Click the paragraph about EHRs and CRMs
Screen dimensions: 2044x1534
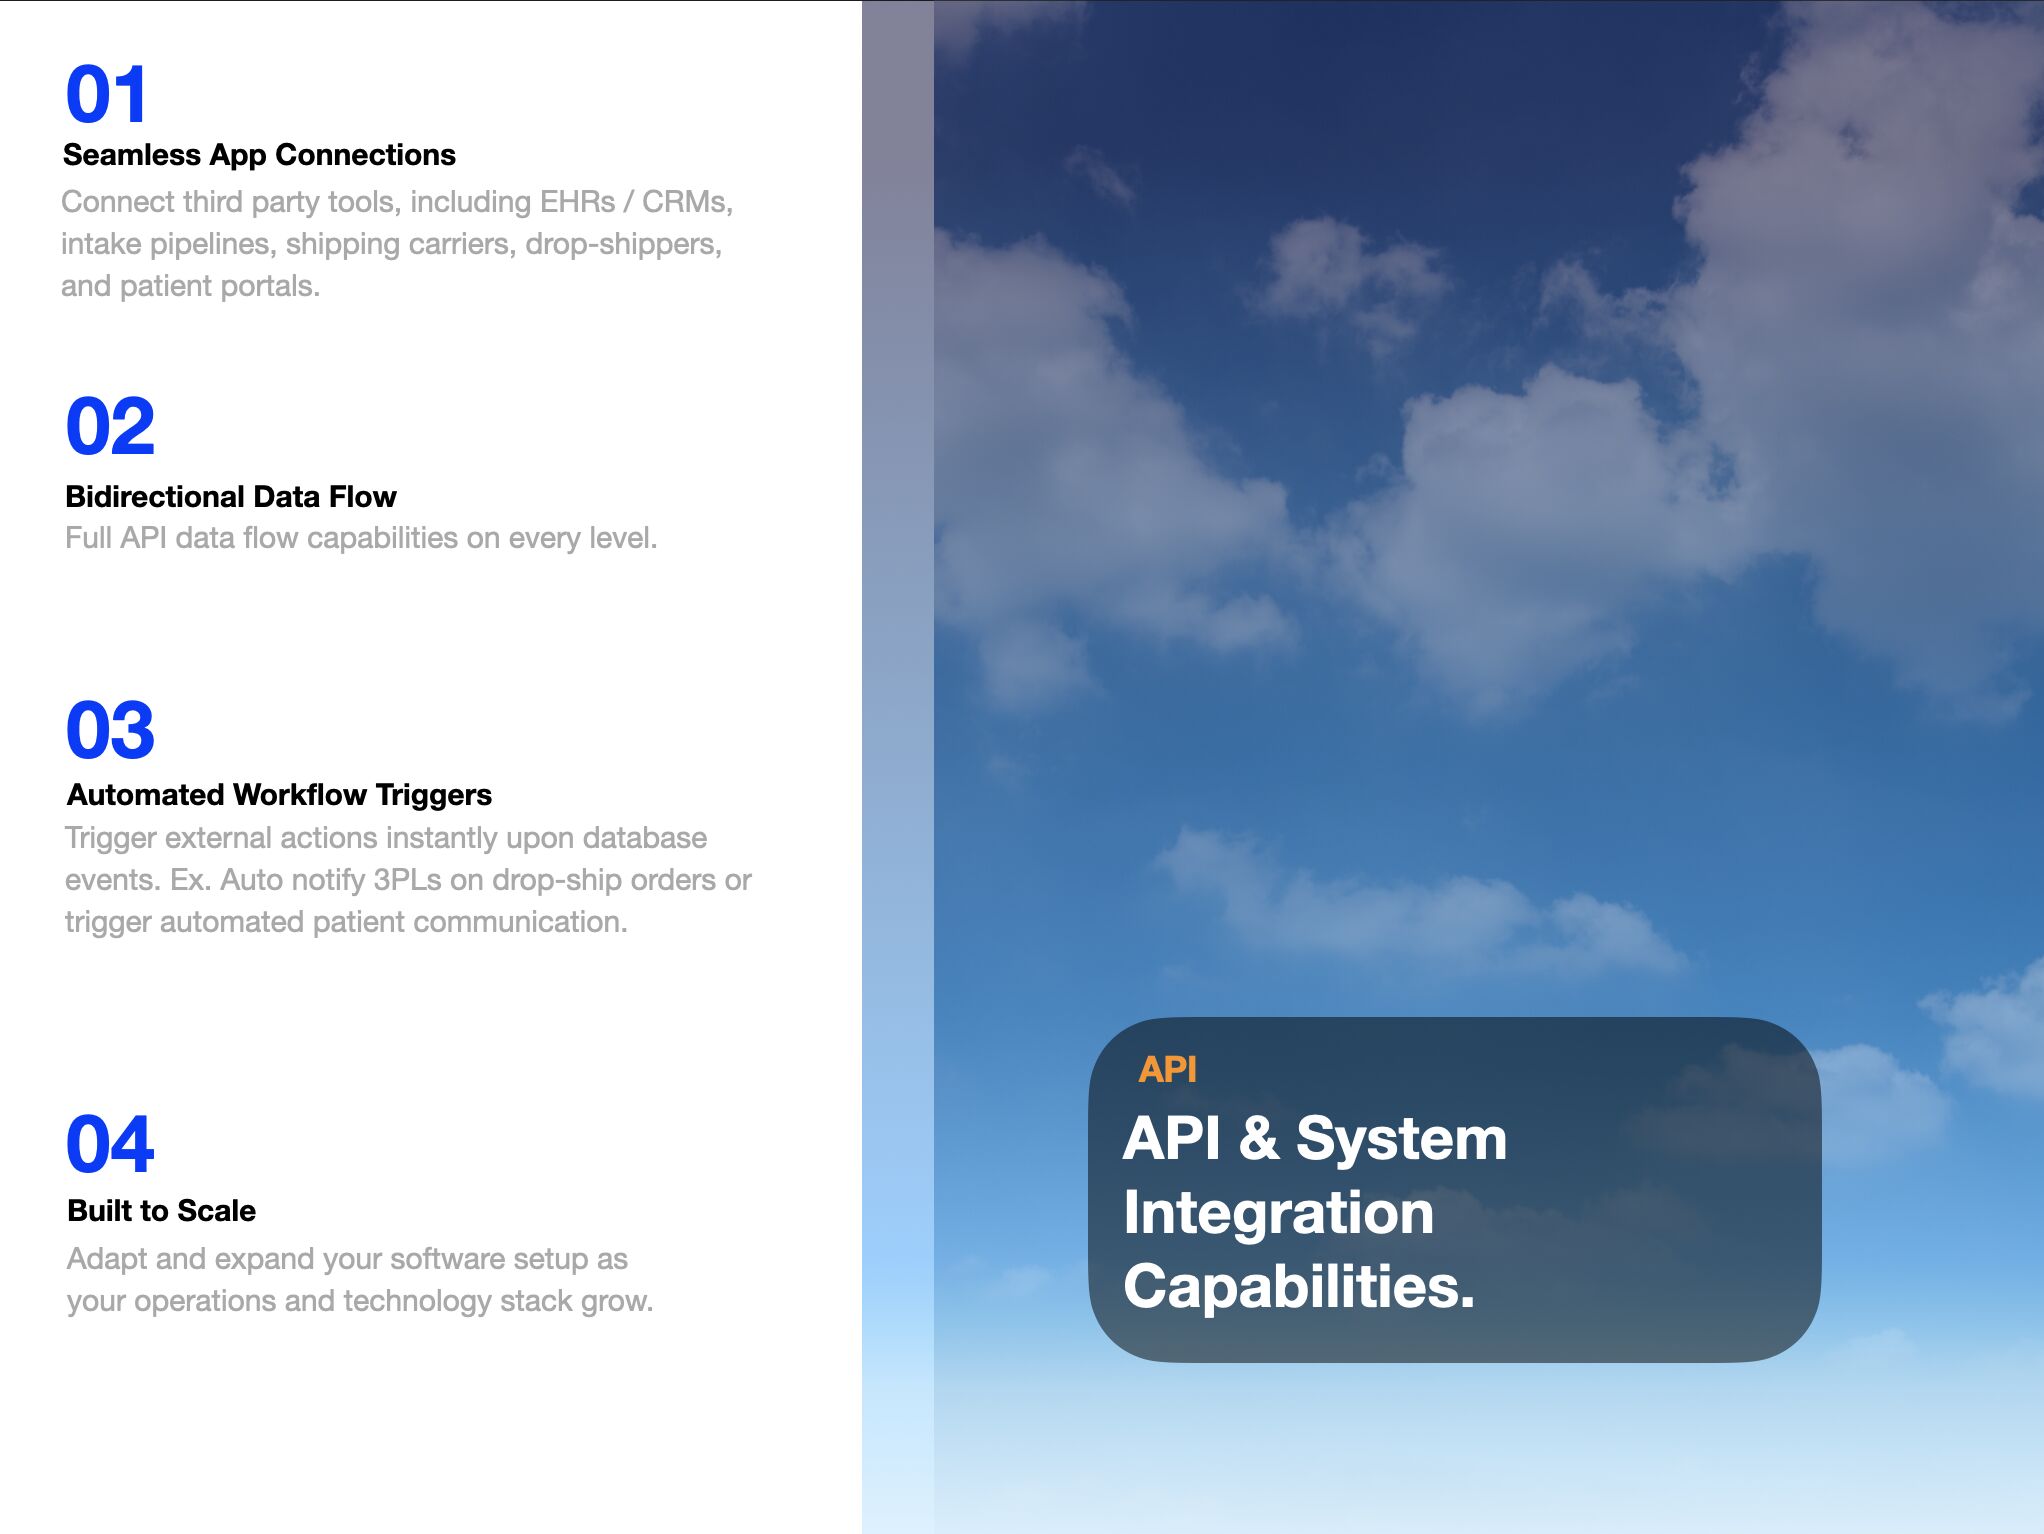(397, 243)
